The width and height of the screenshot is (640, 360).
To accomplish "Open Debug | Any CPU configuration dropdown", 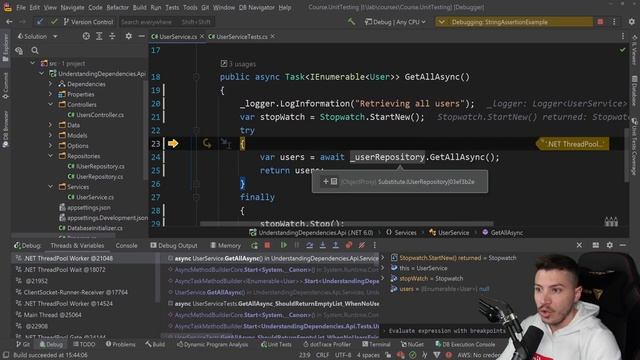I will pyautogui.click(x=395, y=22).
